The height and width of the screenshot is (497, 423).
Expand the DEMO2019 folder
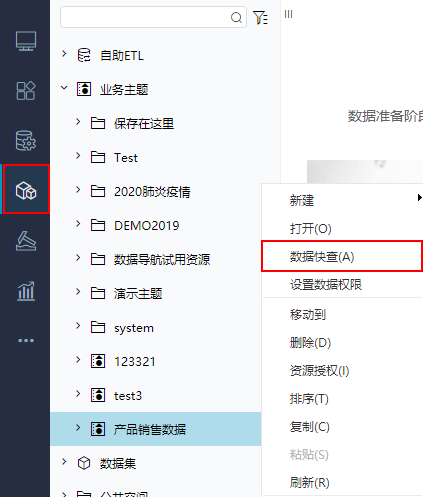78,224
